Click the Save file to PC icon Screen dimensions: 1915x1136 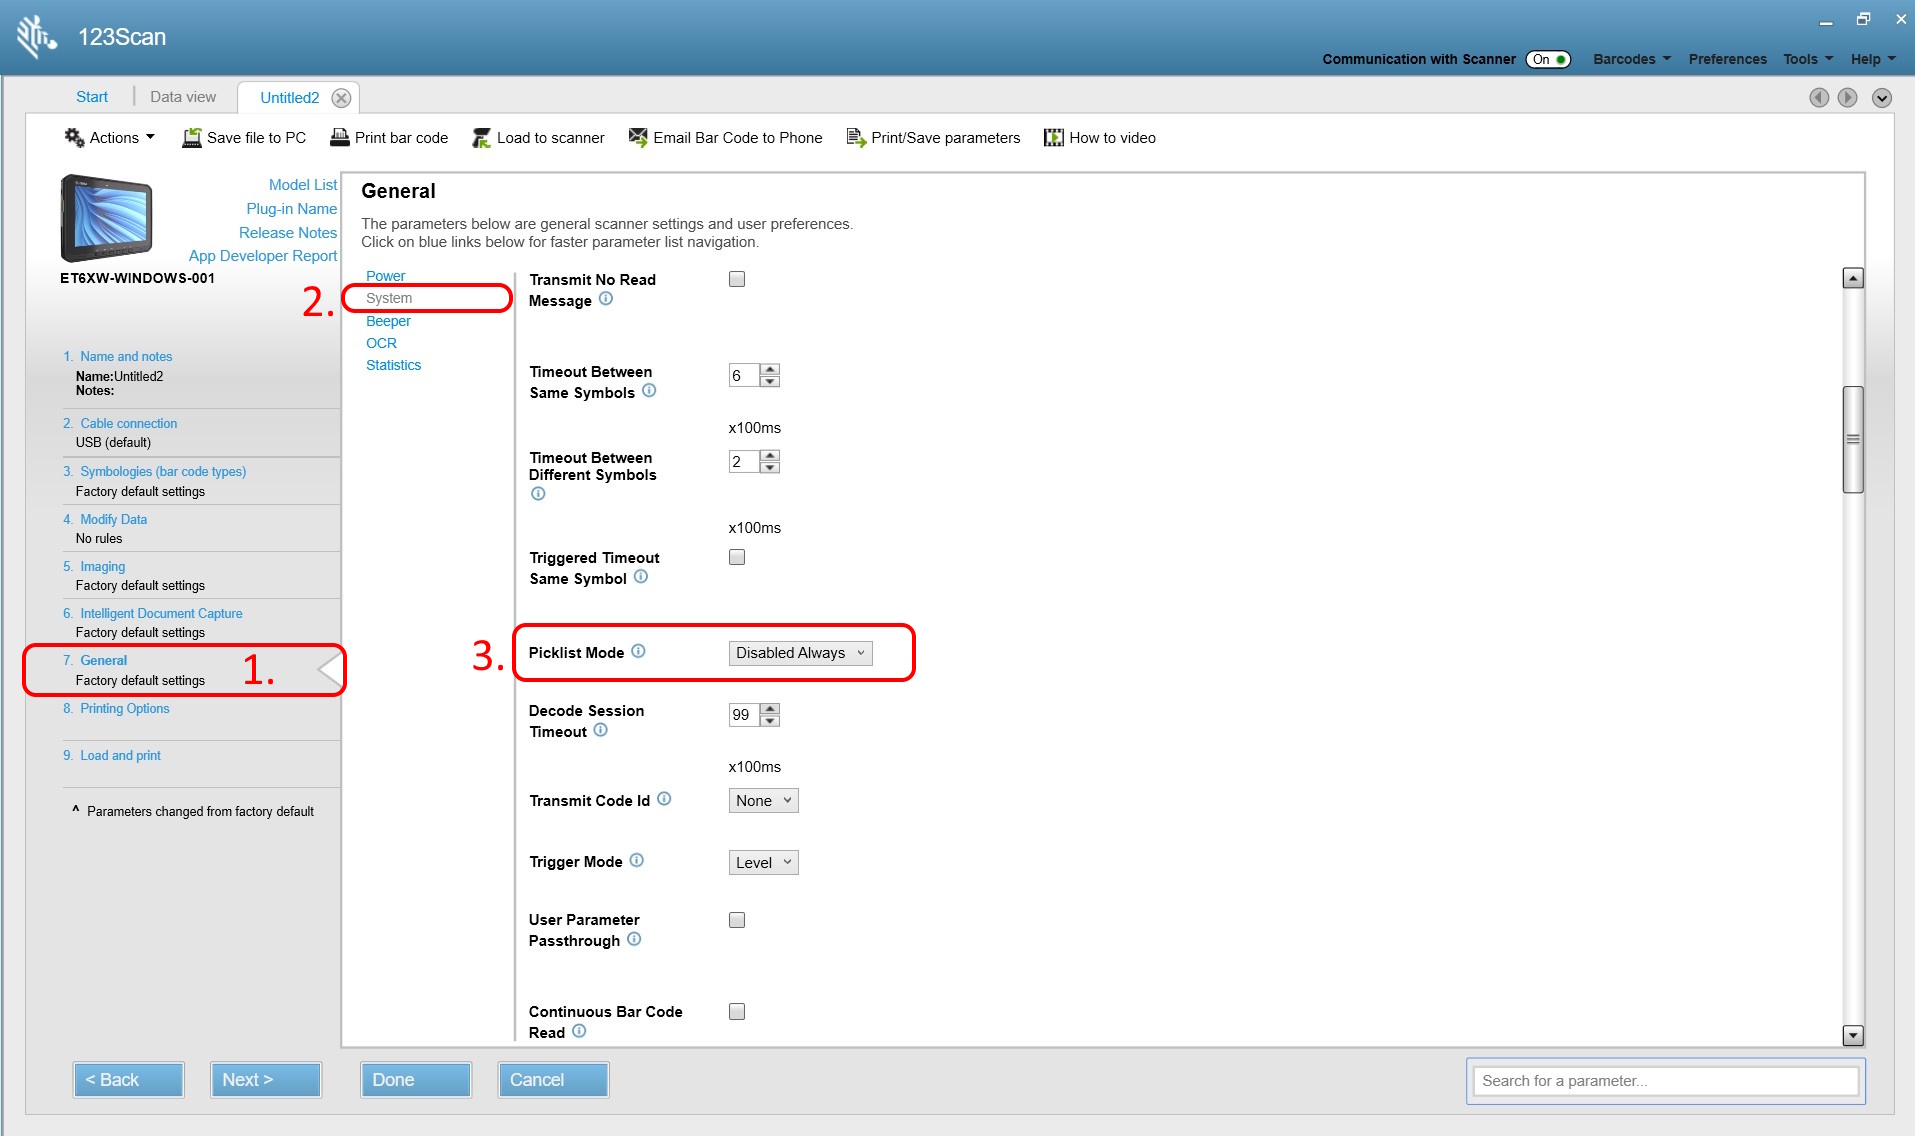click(191, 138)
